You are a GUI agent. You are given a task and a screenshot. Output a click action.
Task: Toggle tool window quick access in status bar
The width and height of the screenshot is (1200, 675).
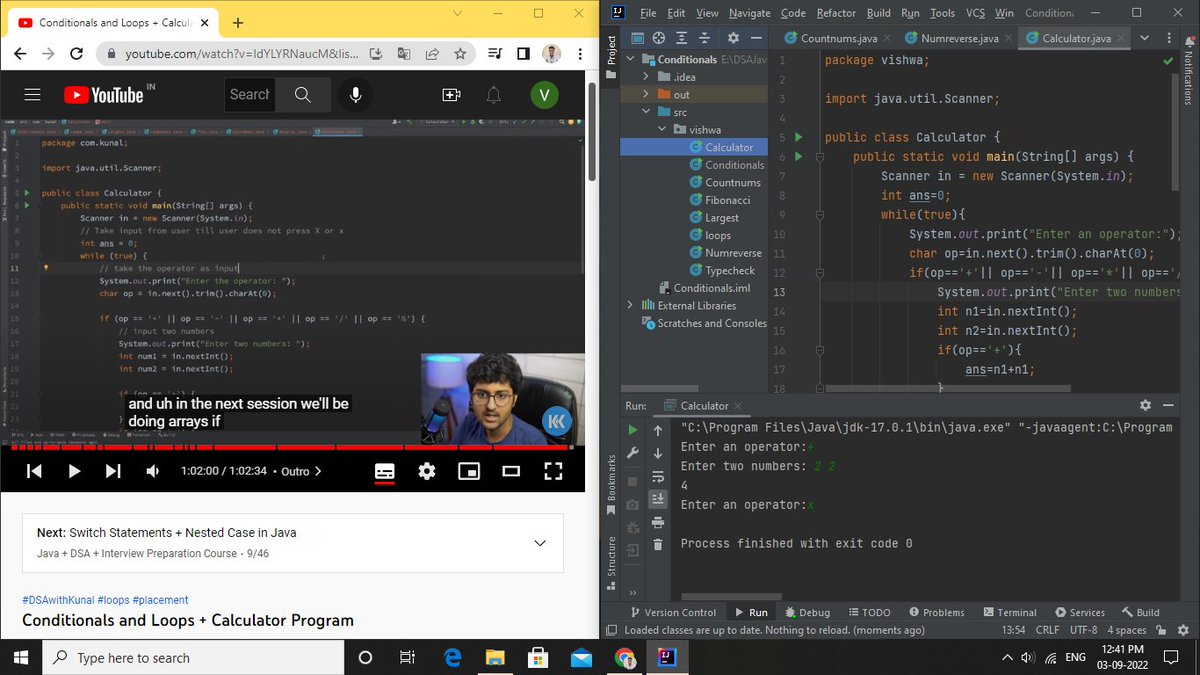tap(612, 630)
